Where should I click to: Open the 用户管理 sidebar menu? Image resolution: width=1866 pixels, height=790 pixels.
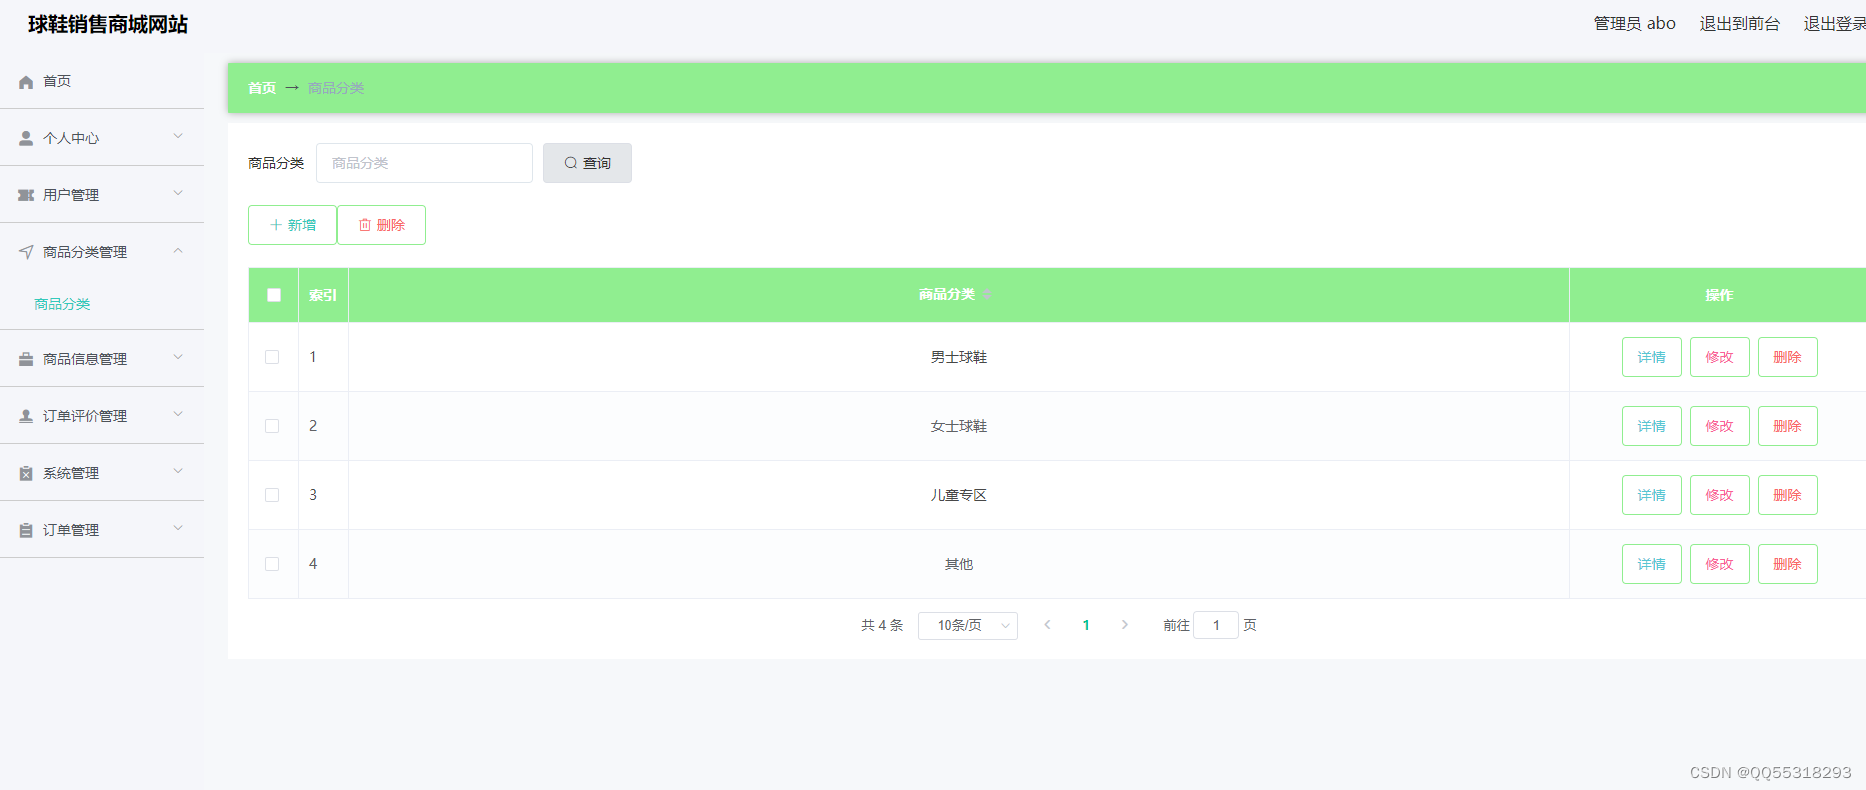pos(102,195)
